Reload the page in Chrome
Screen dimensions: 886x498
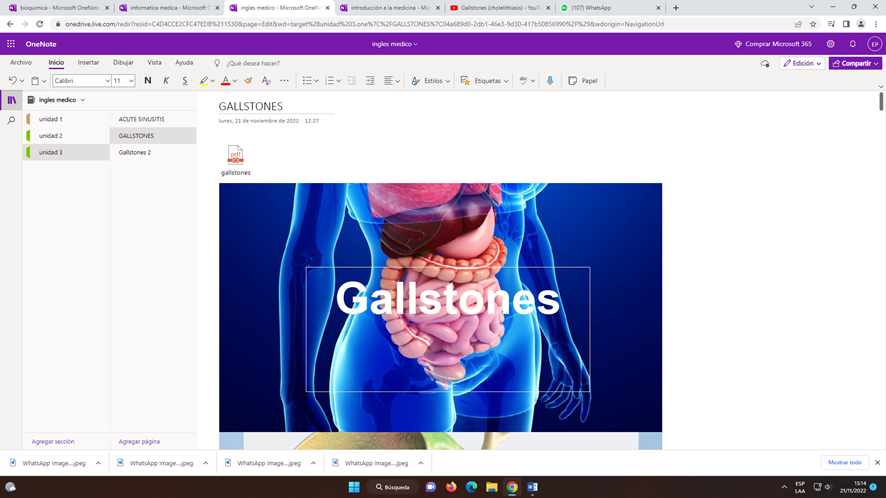tap(40, 24)
